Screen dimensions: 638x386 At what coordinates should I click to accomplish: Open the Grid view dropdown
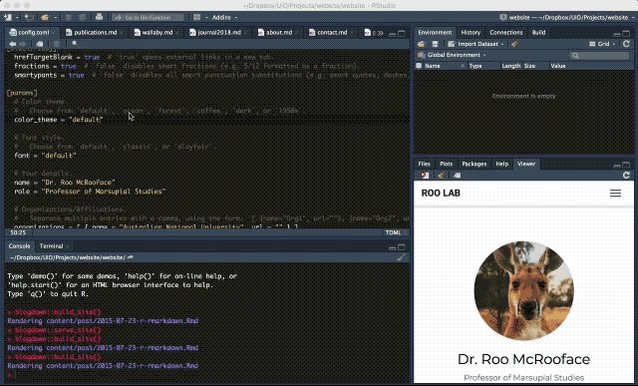point(602,44)
